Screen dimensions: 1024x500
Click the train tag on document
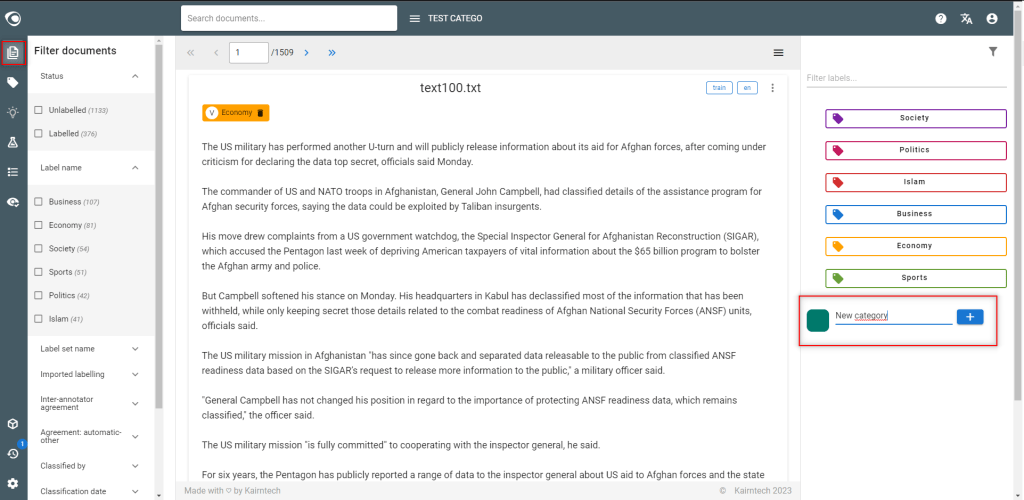(718, 87)
